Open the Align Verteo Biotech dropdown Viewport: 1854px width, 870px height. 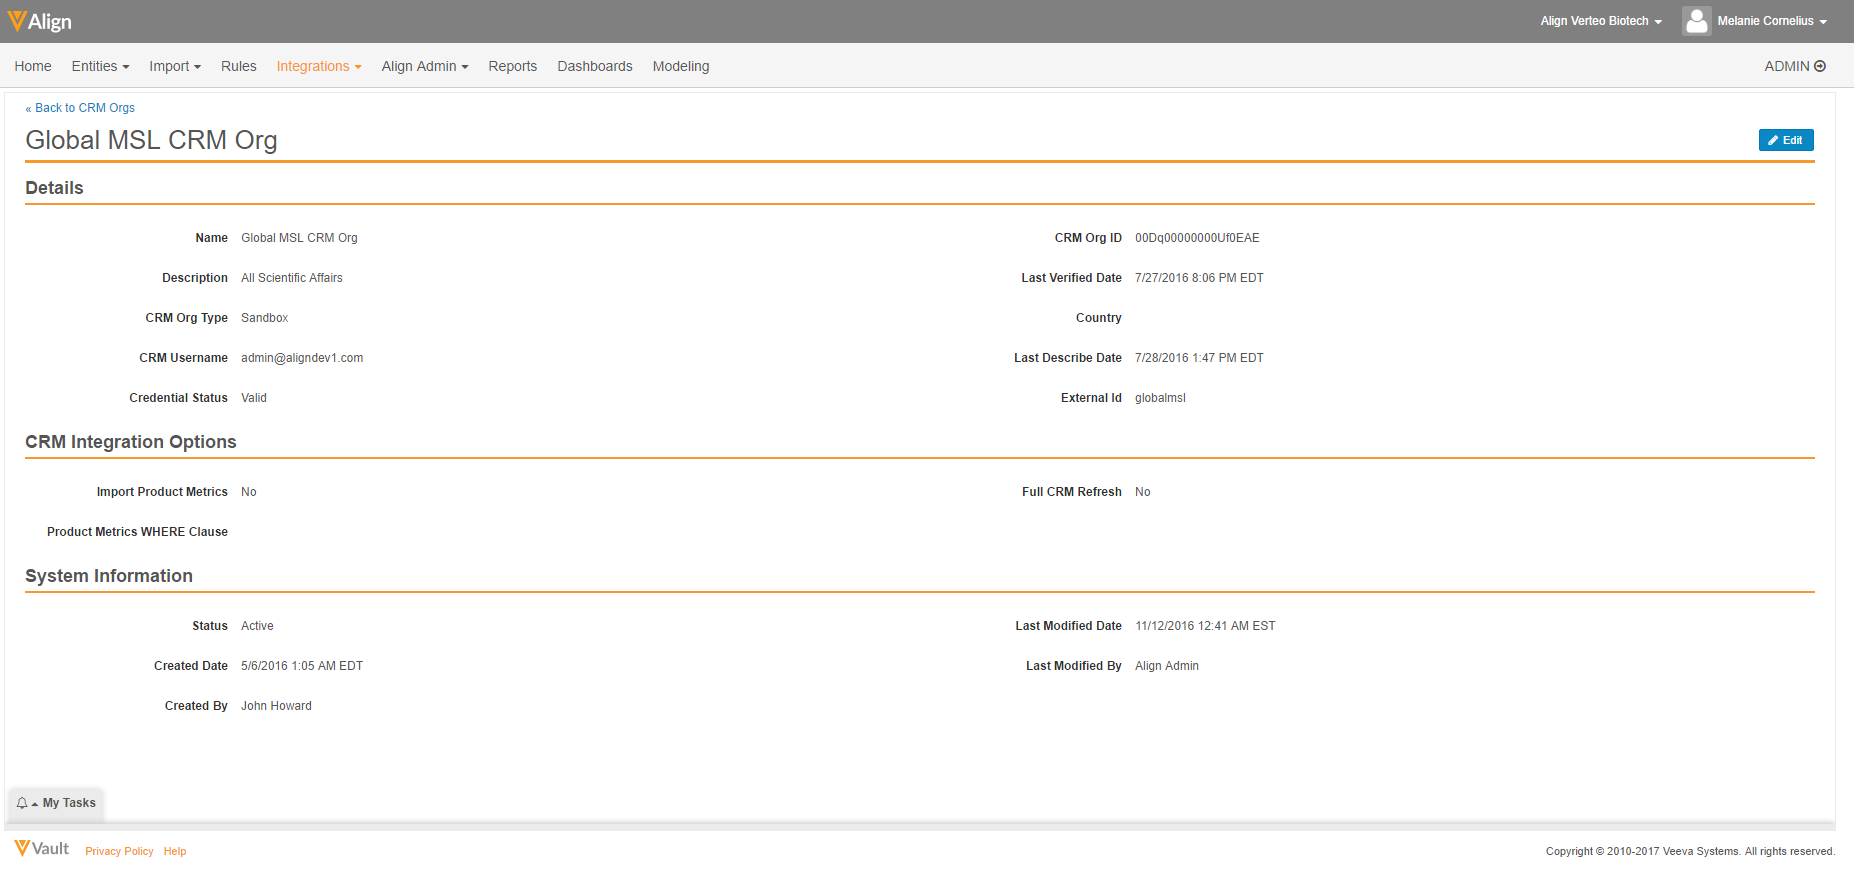click(1600, 21)
